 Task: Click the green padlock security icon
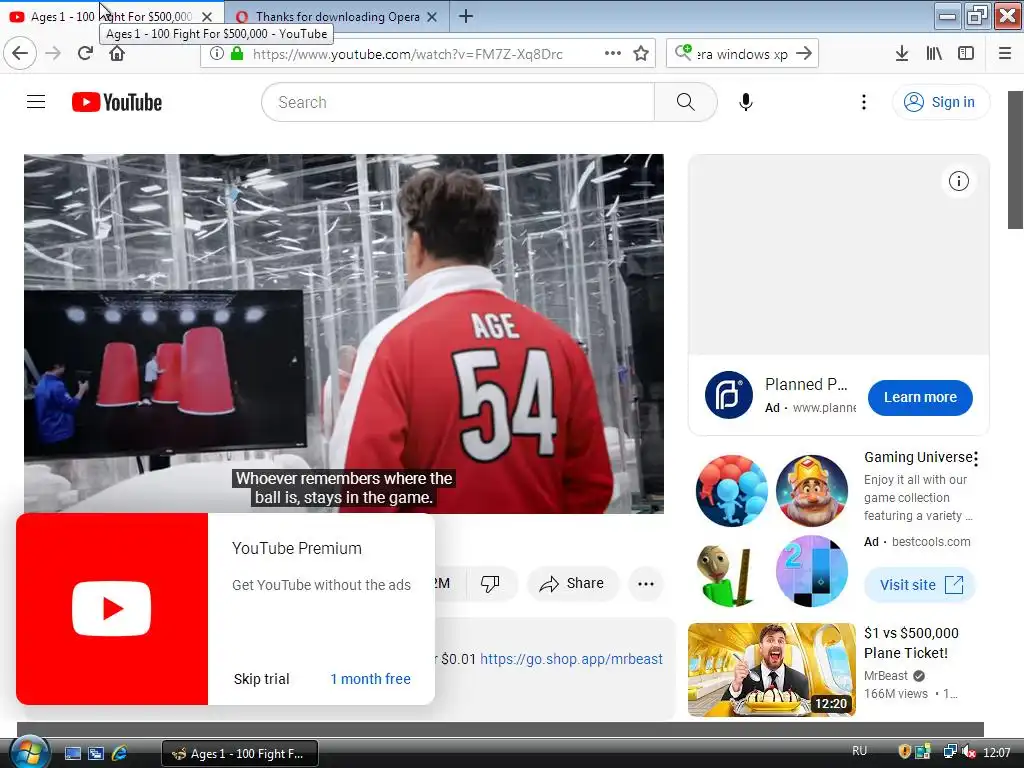pos(238,54)
